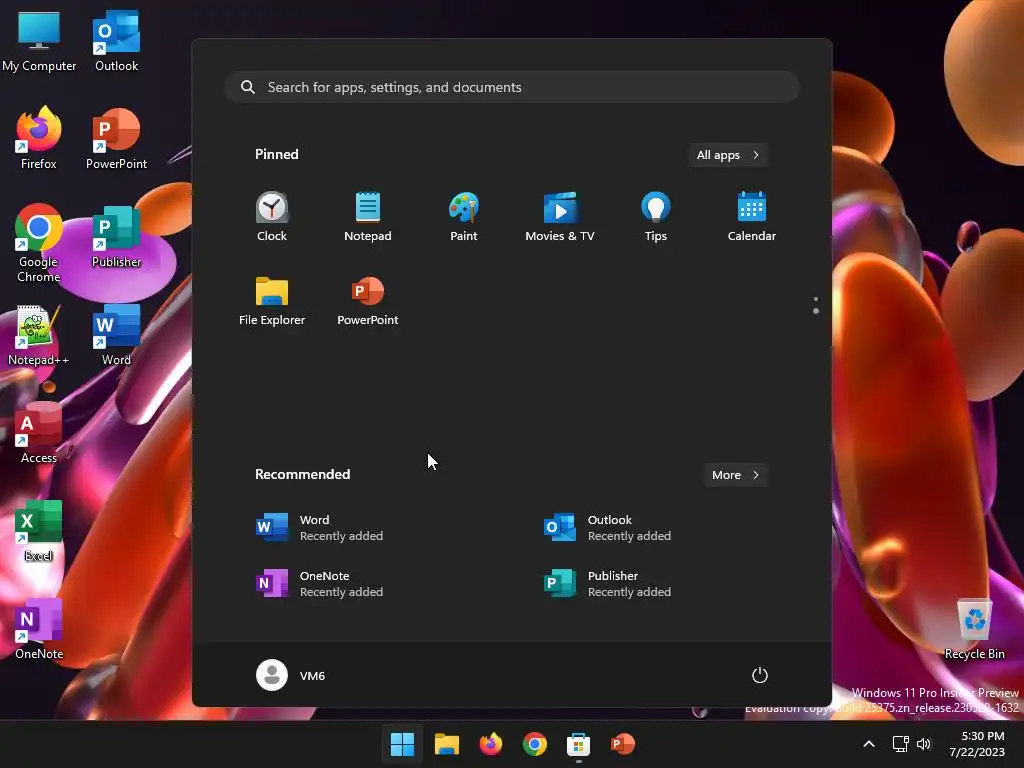
Task: Select the My Computer desktop icon
Action: click(39, 40)
